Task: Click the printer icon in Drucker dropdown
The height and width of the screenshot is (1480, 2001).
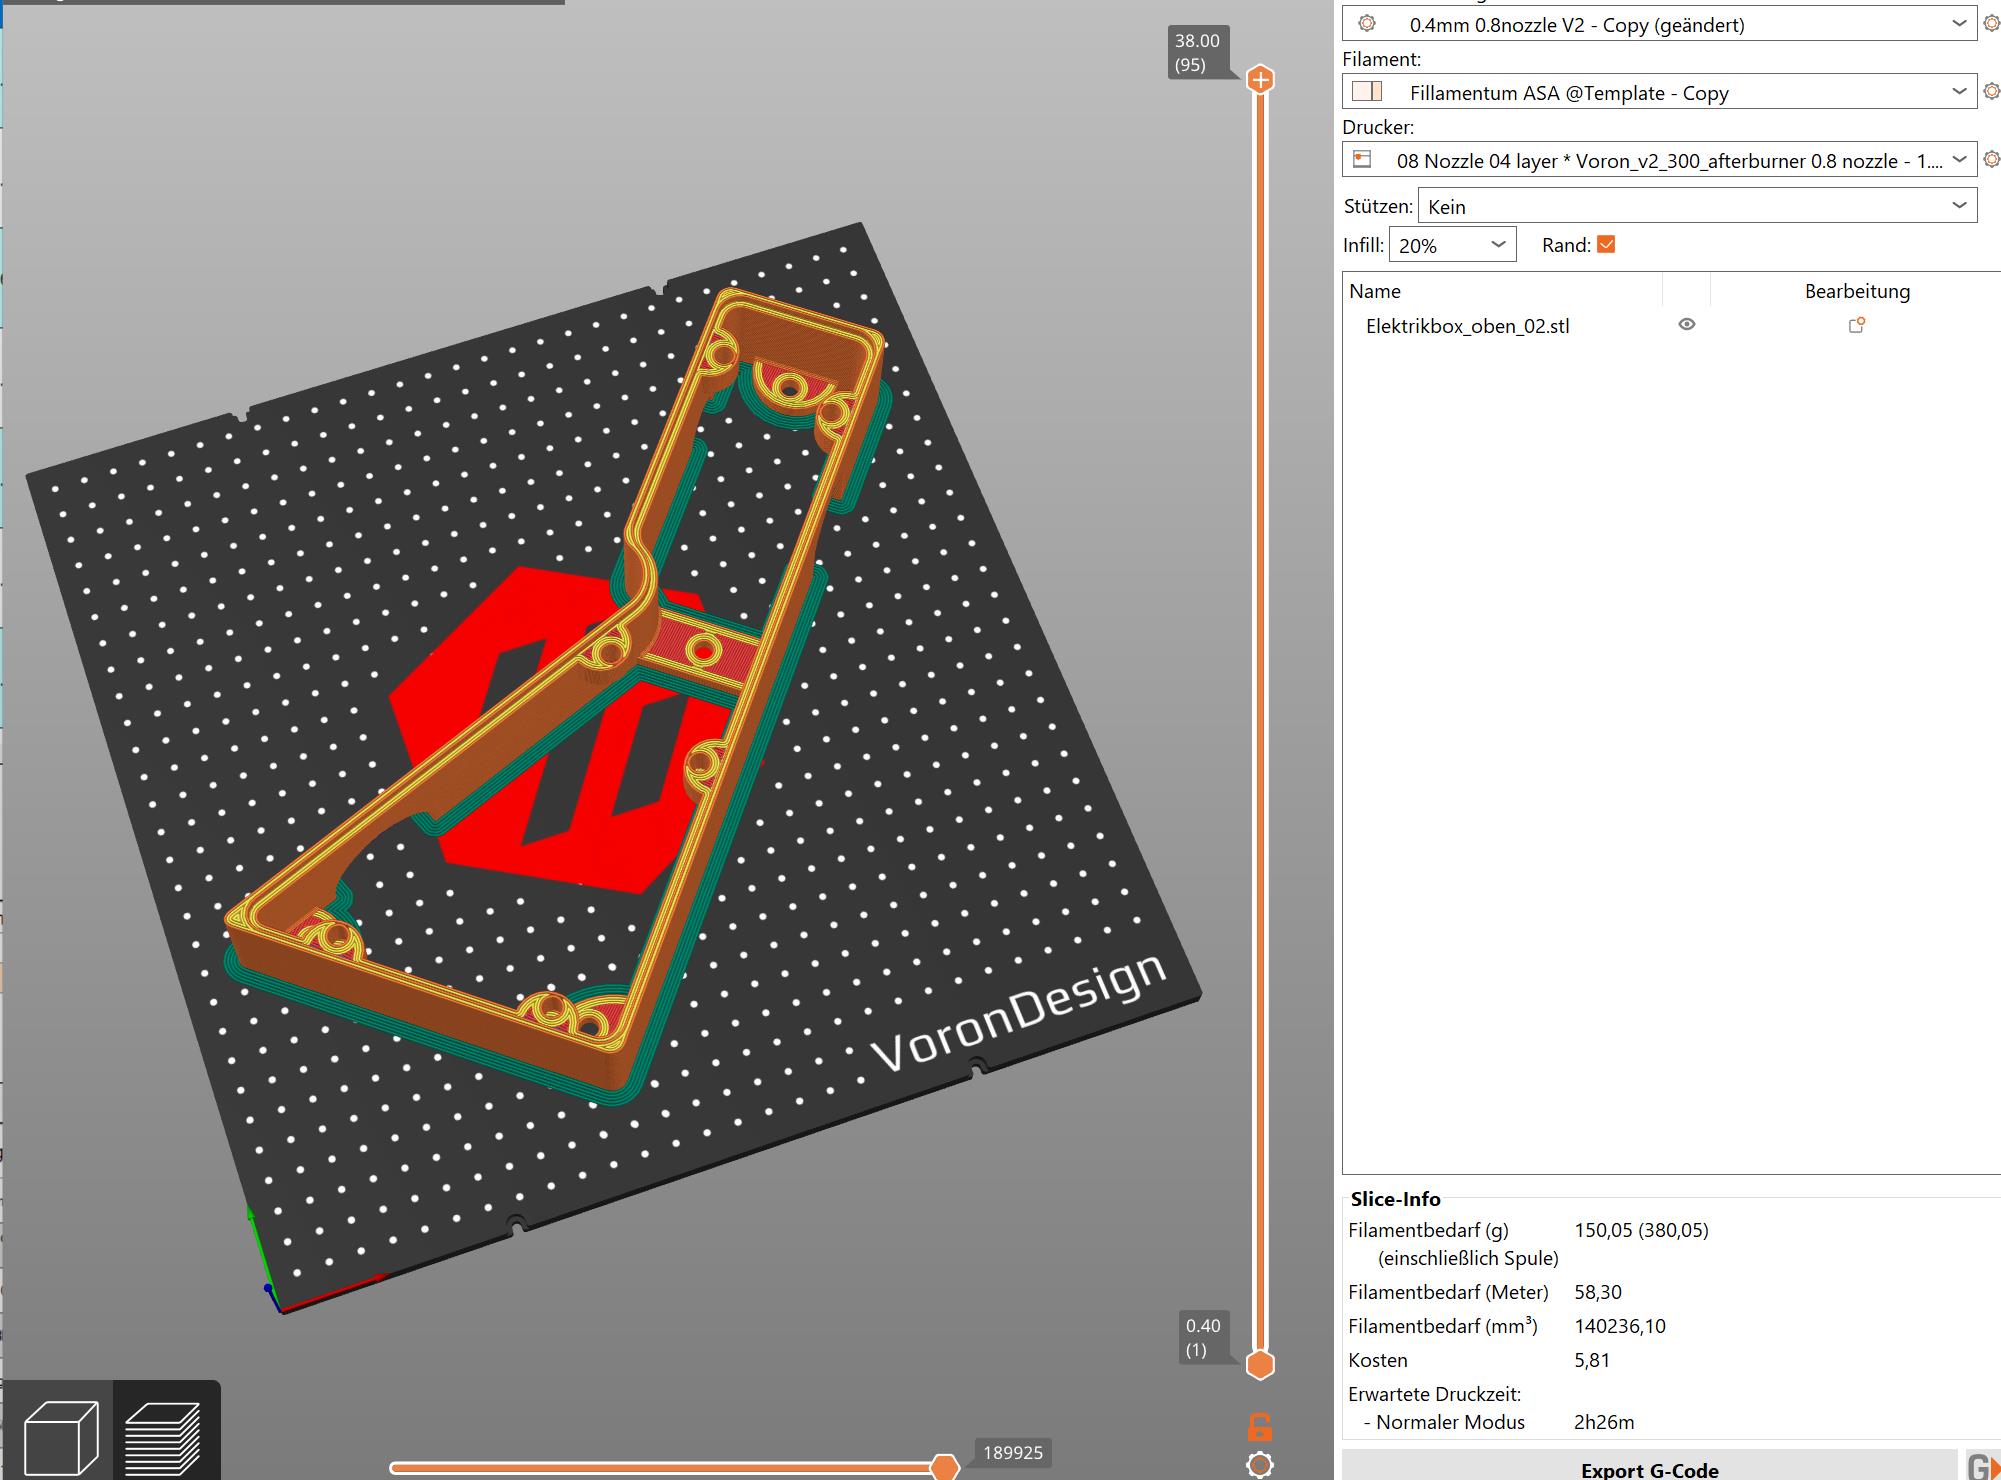Action: [x=1362, y=159]
